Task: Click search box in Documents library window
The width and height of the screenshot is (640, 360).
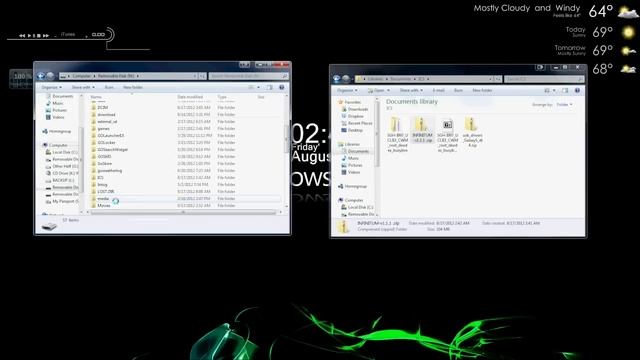Action: click(544, 79)
